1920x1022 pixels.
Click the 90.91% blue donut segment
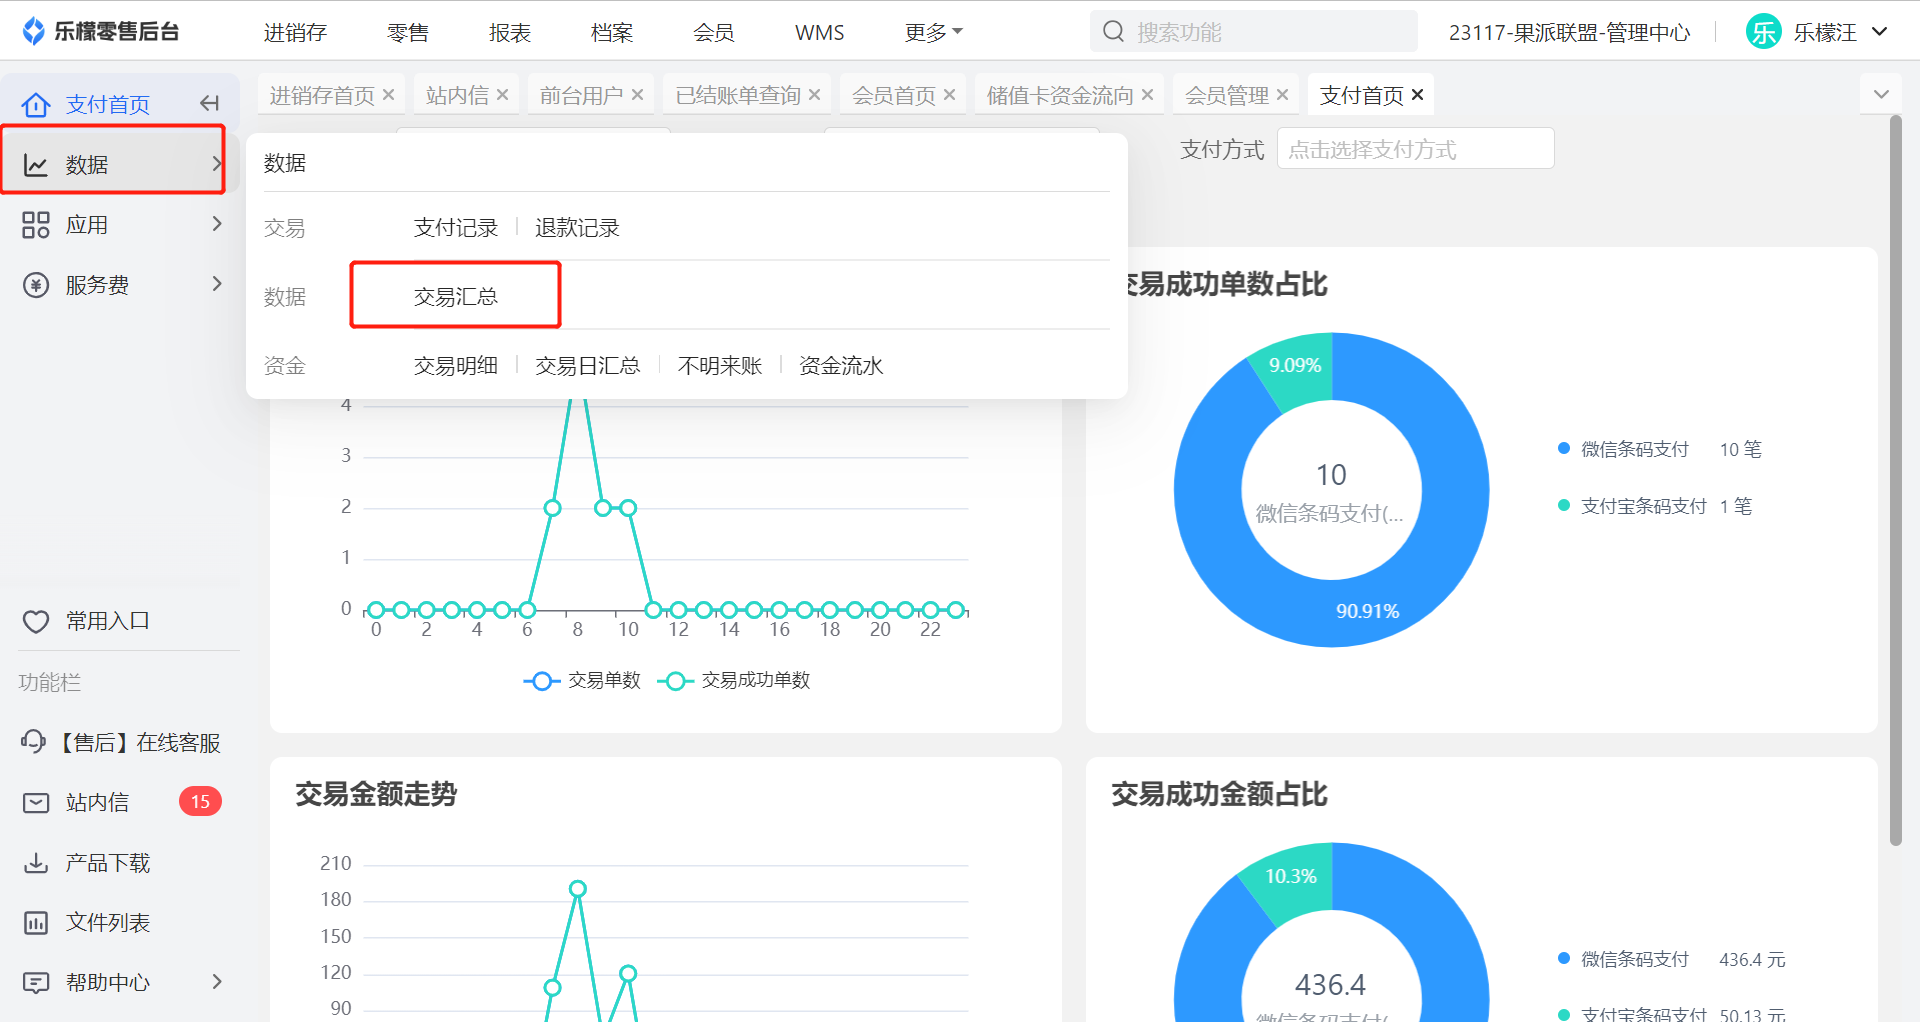[x=1367, y=611]
